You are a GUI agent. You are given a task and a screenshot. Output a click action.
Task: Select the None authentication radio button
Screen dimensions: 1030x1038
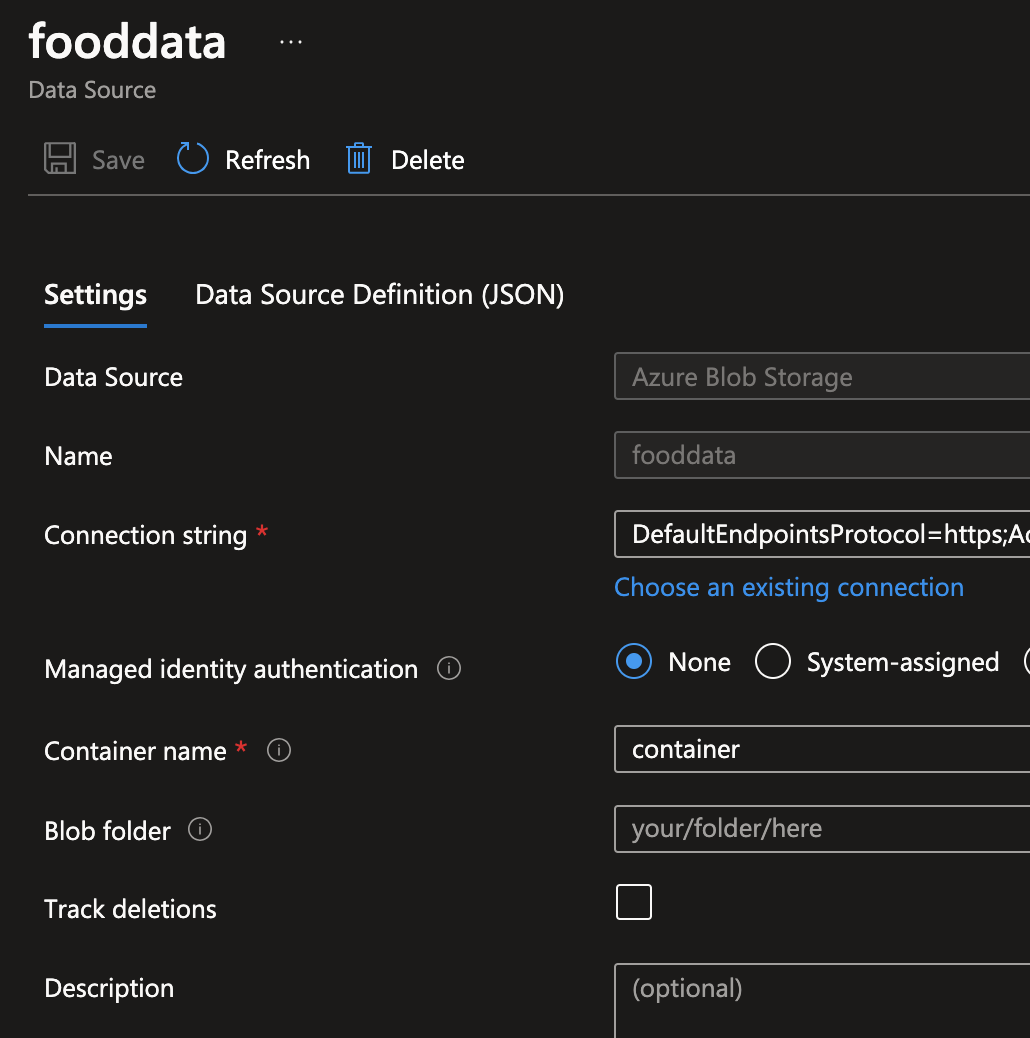point(633,661)
